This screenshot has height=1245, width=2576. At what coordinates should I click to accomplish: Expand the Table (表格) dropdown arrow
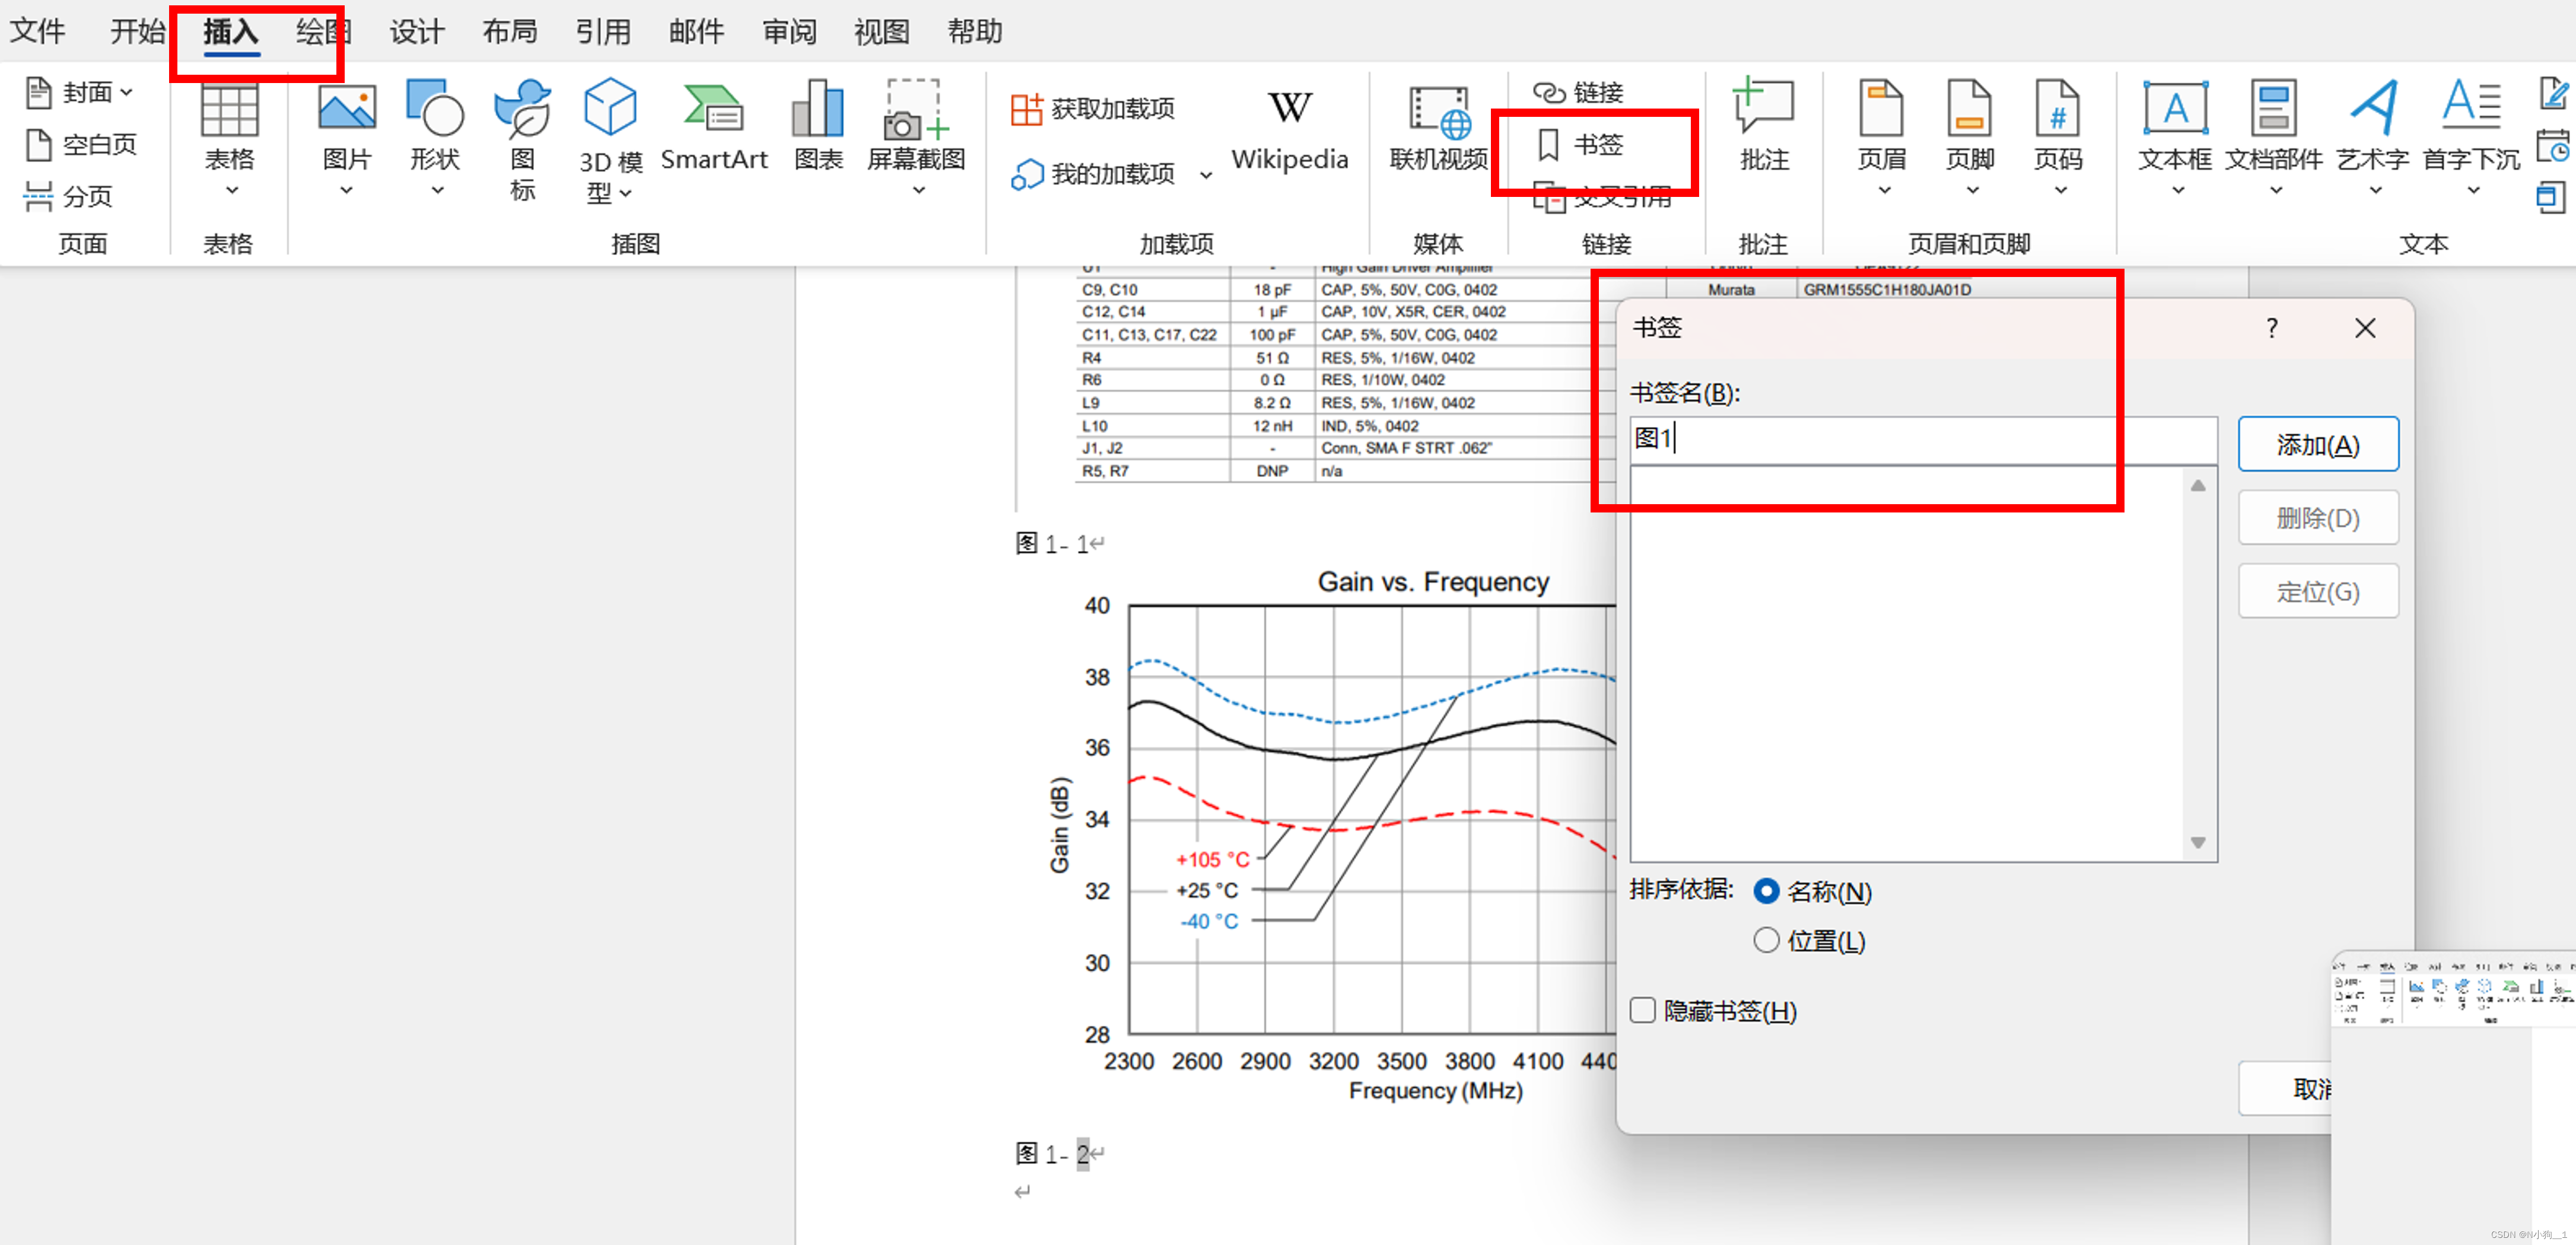231,190
